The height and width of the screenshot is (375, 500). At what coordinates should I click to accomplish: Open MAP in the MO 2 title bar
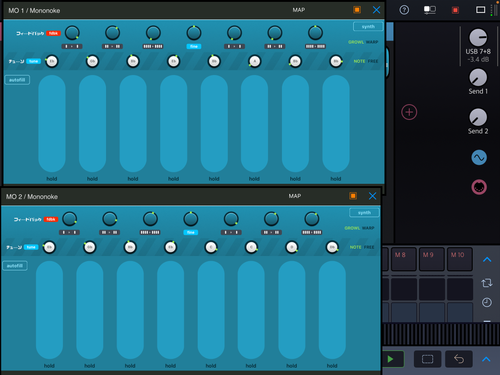point(295,196)
